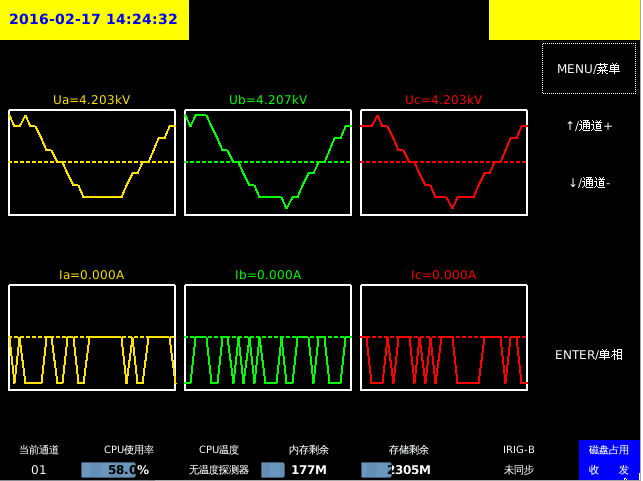Click ↑/通道+ to go to next channel
This screenshot has height=481, width=643.
(589, 126)
